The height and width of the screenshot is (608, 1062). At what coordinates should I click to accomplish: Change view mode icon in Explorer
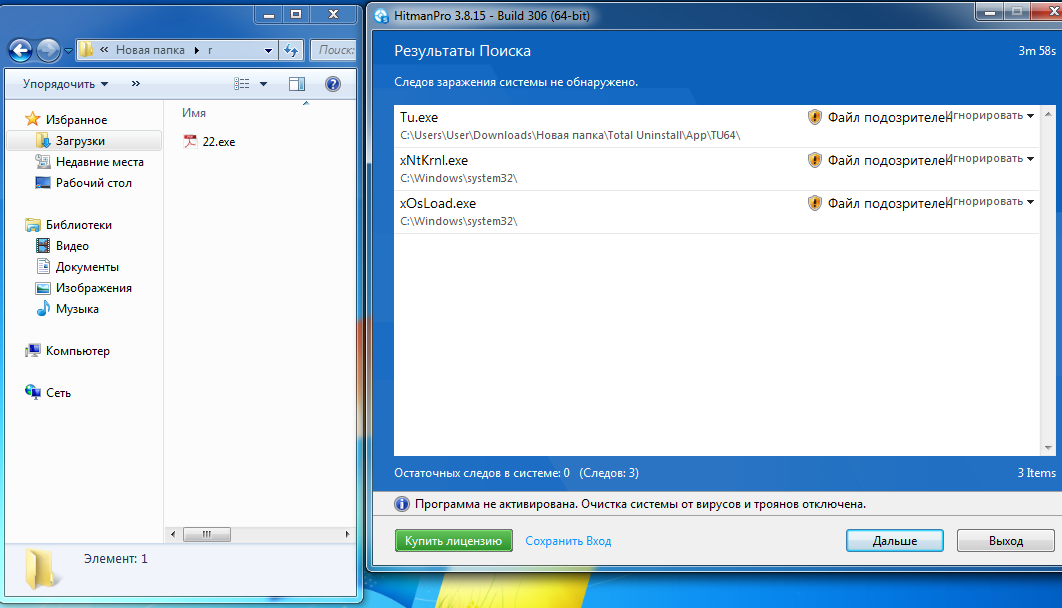coord(242,83)
